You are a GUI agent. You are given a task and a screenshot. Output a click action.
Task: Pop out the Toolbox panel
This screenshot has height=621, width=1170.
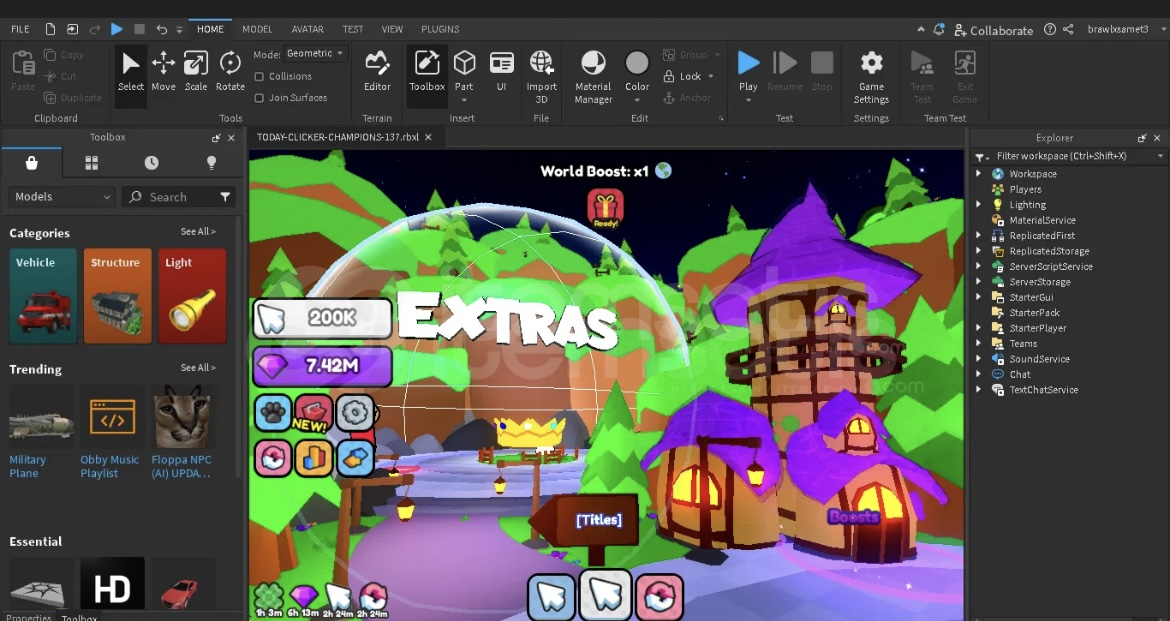[x=216, y=137]
